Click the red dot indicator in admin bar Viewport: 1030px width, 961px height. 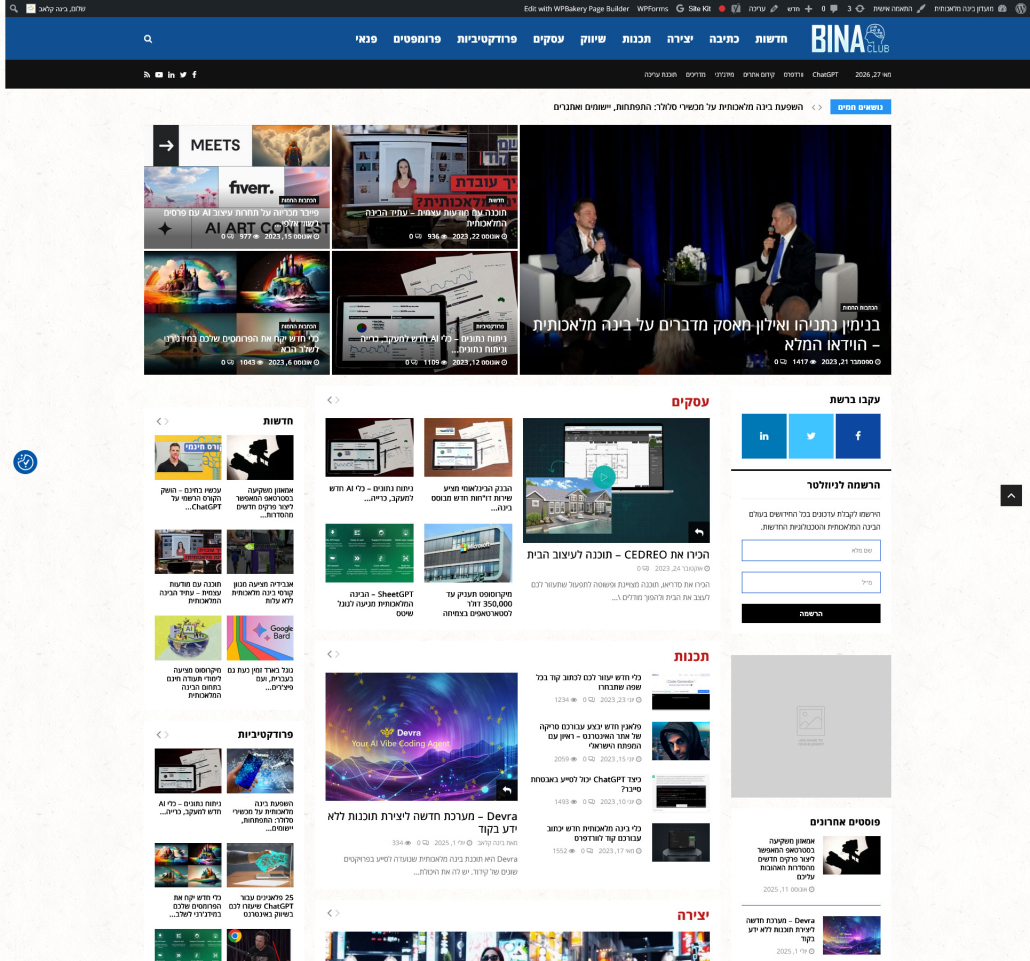click(x=722, y=9)
